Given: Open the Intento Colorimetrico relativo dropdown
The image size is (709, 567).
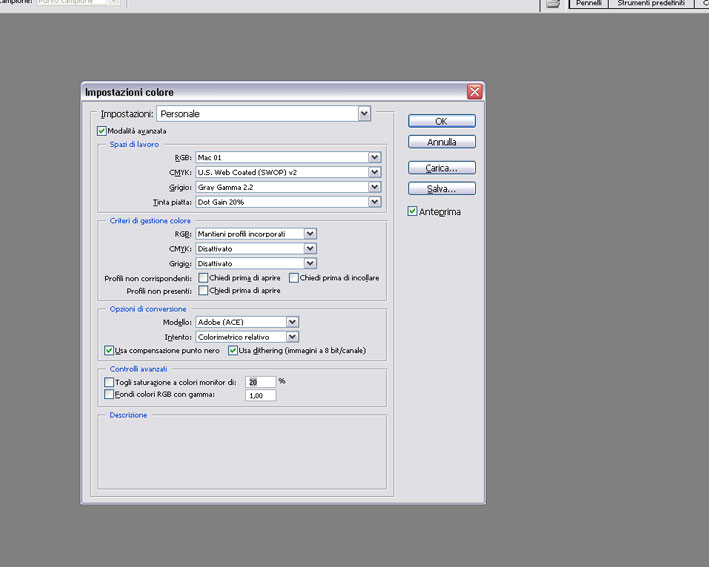Looking at the screenshot, I should 292,337.
